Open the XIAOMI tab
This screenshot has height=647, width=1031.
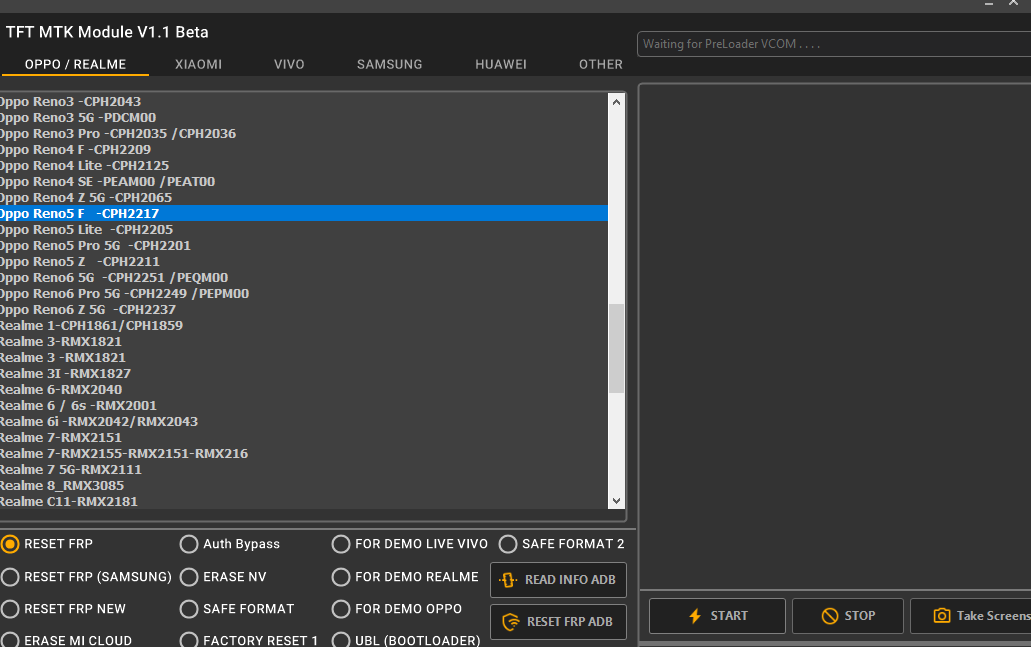198,64
